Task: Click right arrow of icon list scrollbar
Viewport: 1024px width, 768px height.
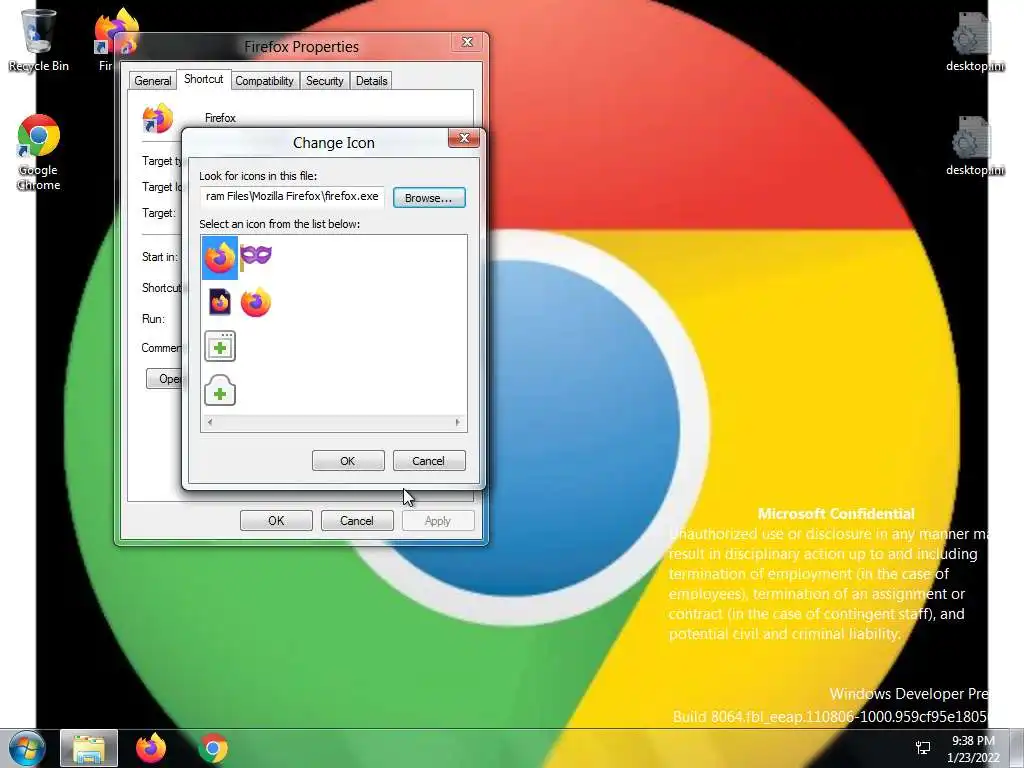Action: (457, 422)
